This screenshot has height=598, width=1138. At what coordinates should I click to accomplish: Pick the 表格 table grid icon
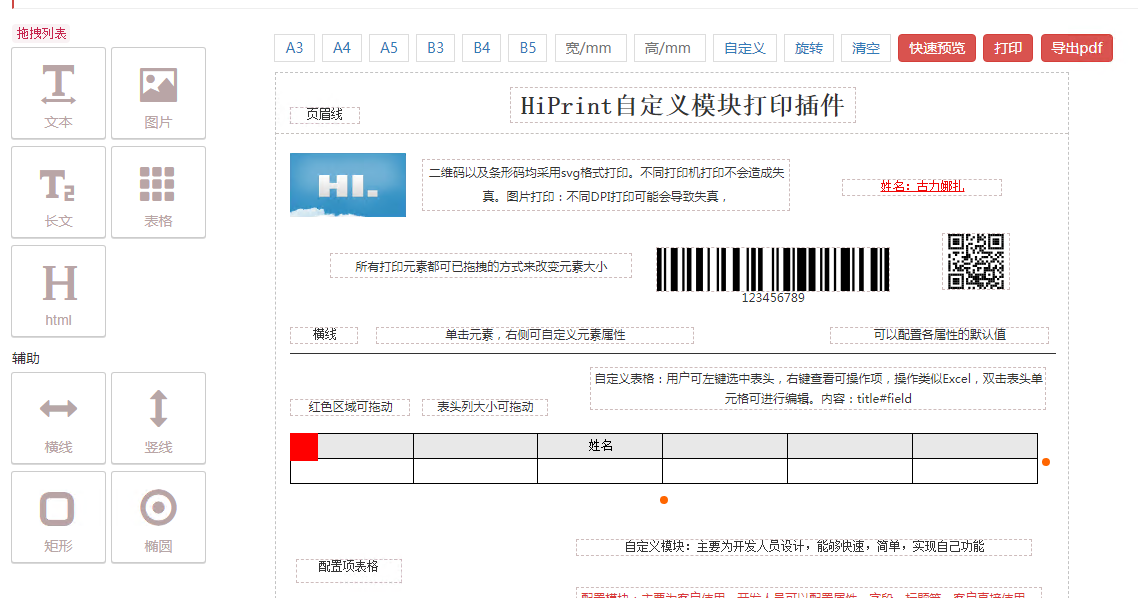click(x=158, y=192)
